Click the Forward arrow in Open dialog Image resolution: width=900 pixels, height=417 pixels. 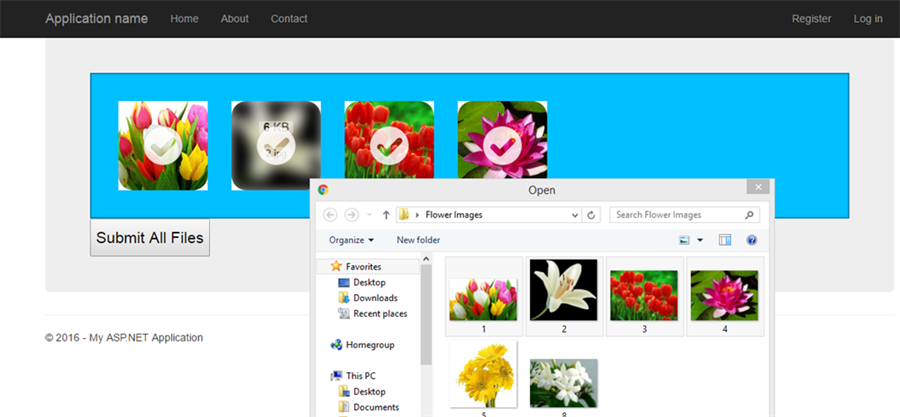click(351, 215)
